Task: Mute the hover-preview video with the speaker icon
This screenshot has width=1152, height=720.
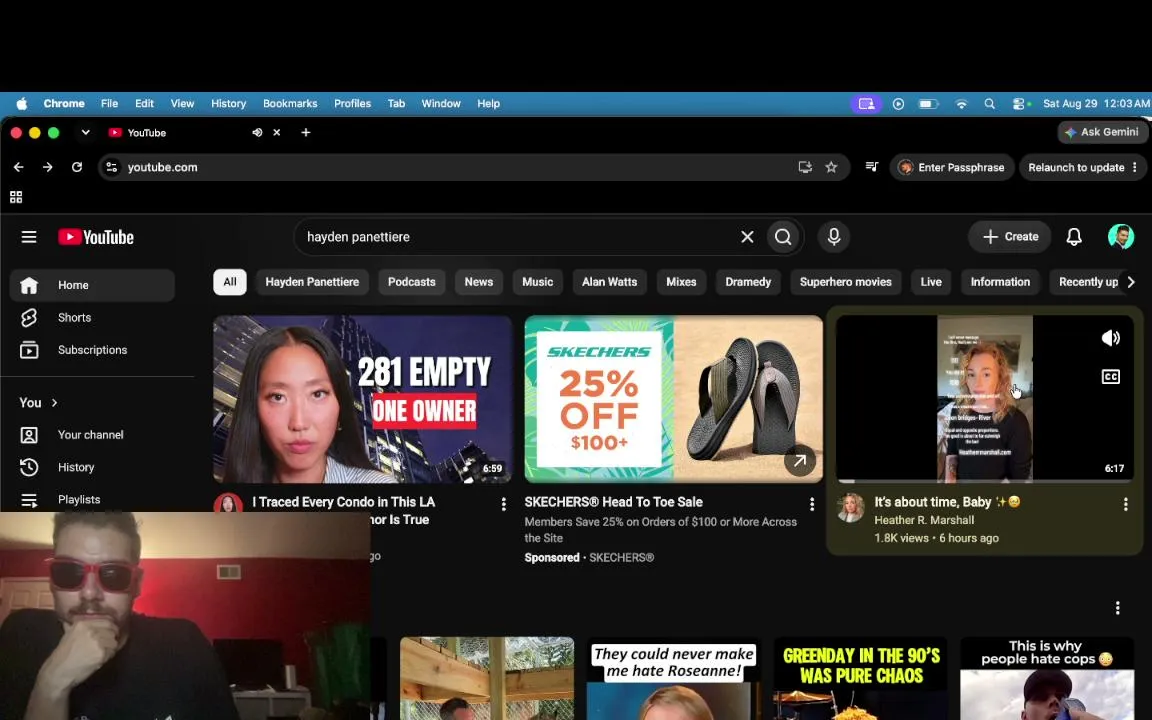Action: 1110,338
